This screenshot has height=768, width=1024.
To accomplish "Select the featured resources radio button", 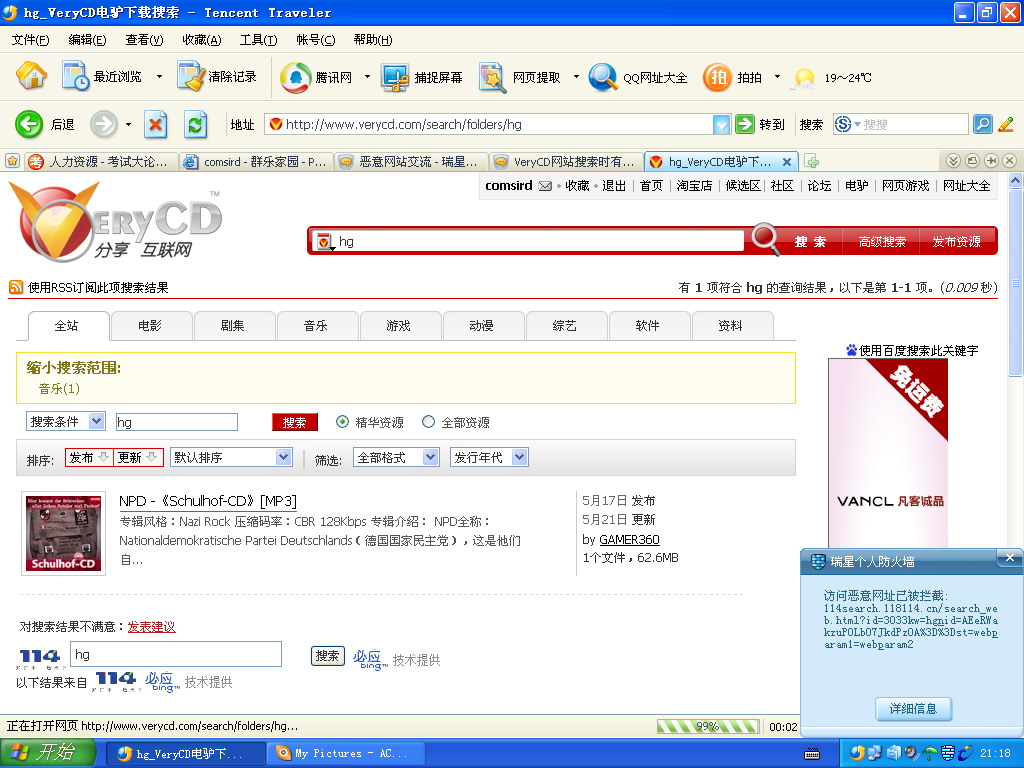I will click(x=342, y=422).
